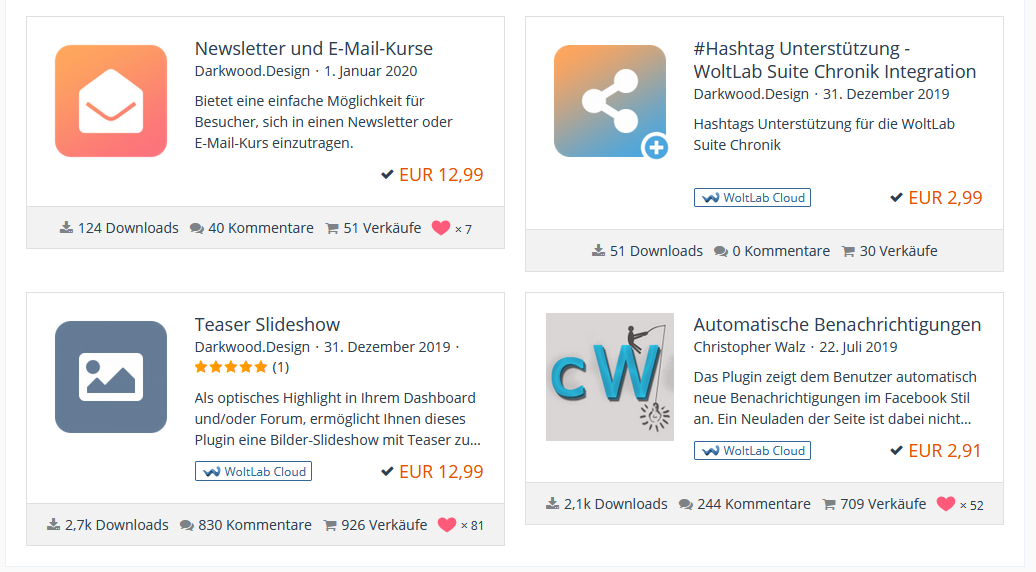Open the Teaser Slideshow title link
The height and width of the screenshot is (572, 1036).
(267, 325)
